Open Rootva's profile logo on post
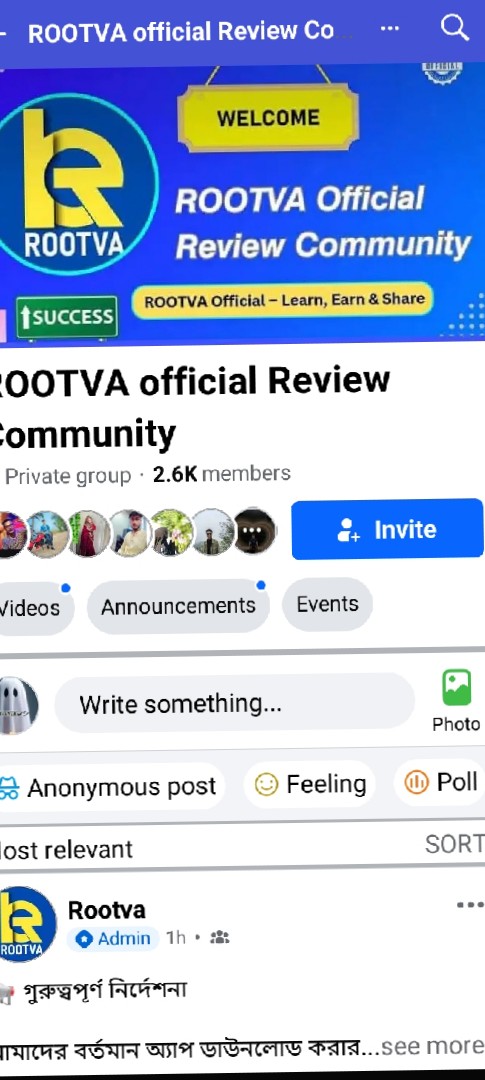The height and width of the screenshot is (1080, 485). (26, 924)
